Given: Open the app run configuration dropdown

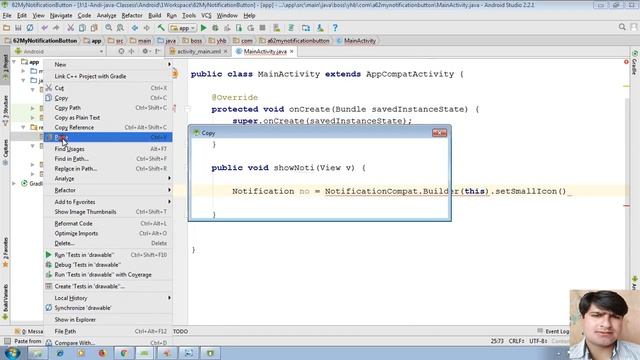Looking at the screenshot, I should (x=183, y=28).
